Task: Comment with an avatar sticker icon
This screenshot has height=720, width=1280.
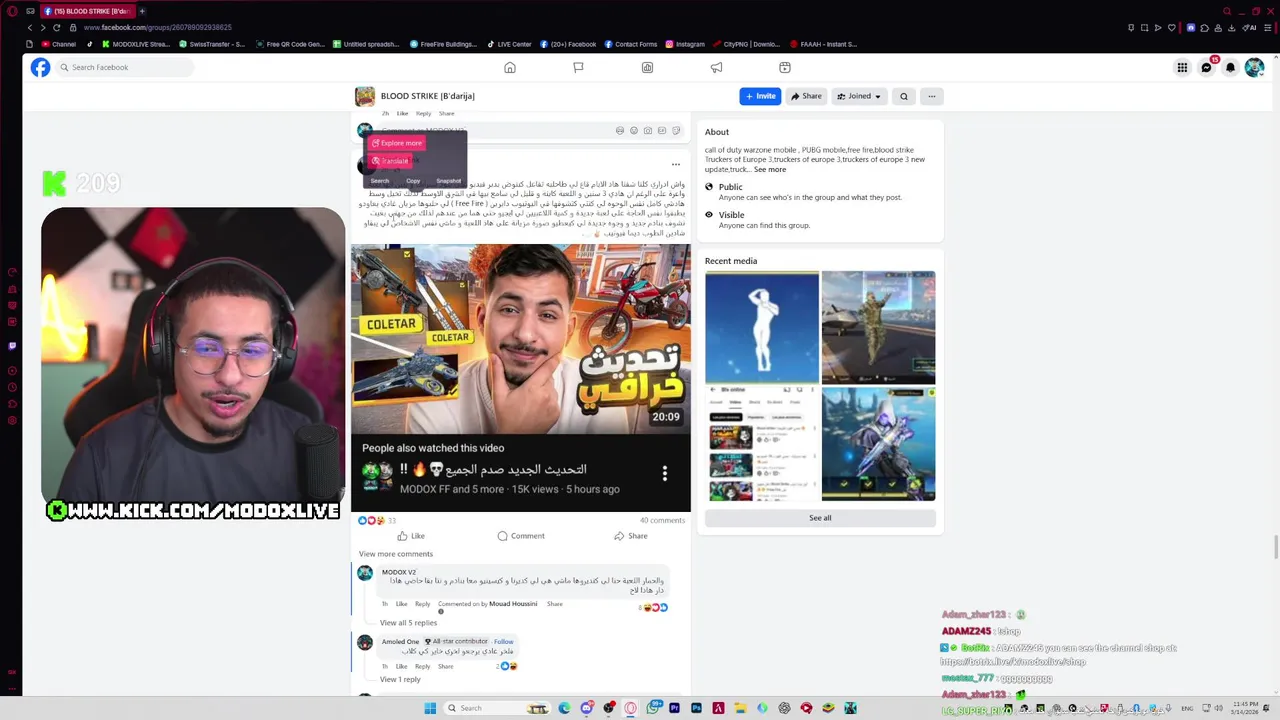Action: [620, 130]
